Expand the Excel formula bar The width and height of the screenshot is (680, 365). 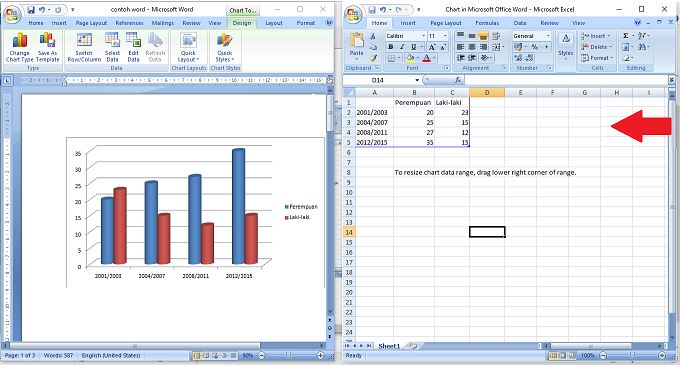coord(672,80)
